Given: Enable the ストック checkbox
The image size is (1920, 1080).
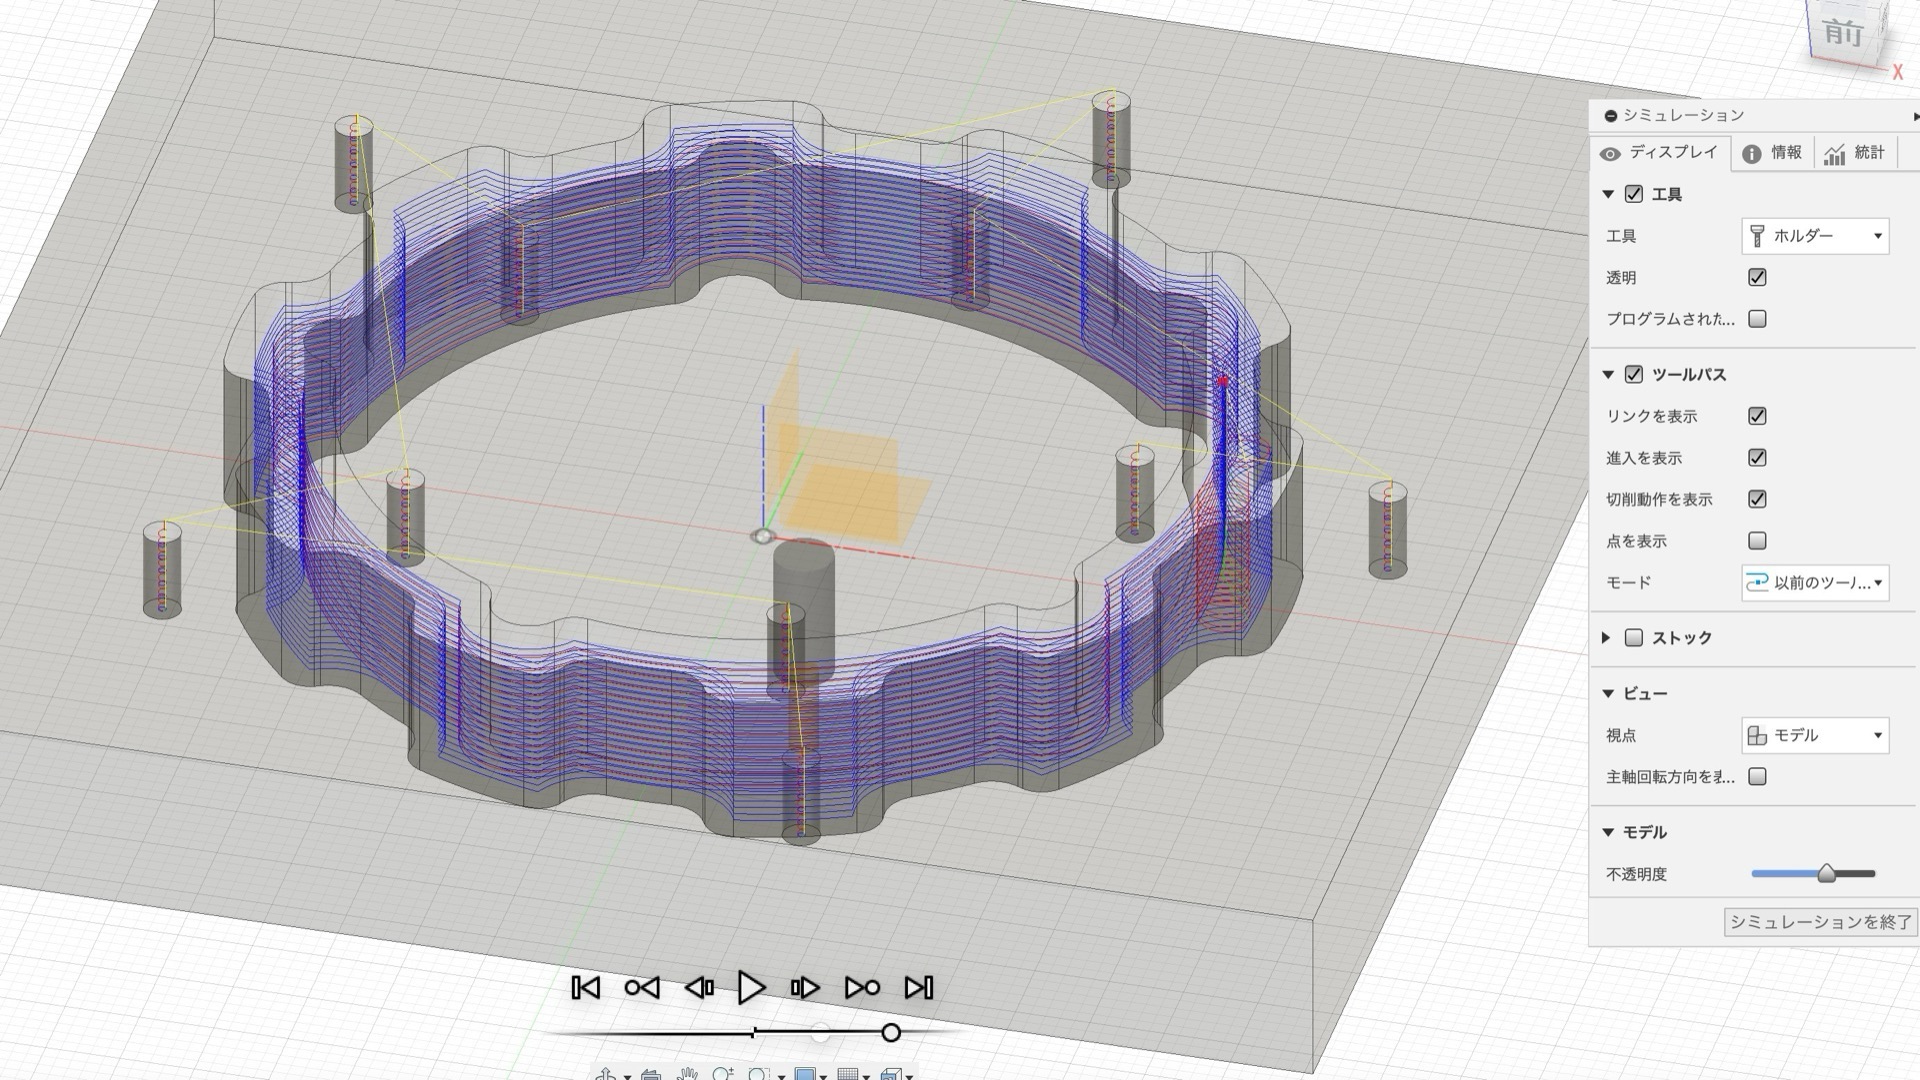Looking at the screenshot, I should coord(1634,637).
